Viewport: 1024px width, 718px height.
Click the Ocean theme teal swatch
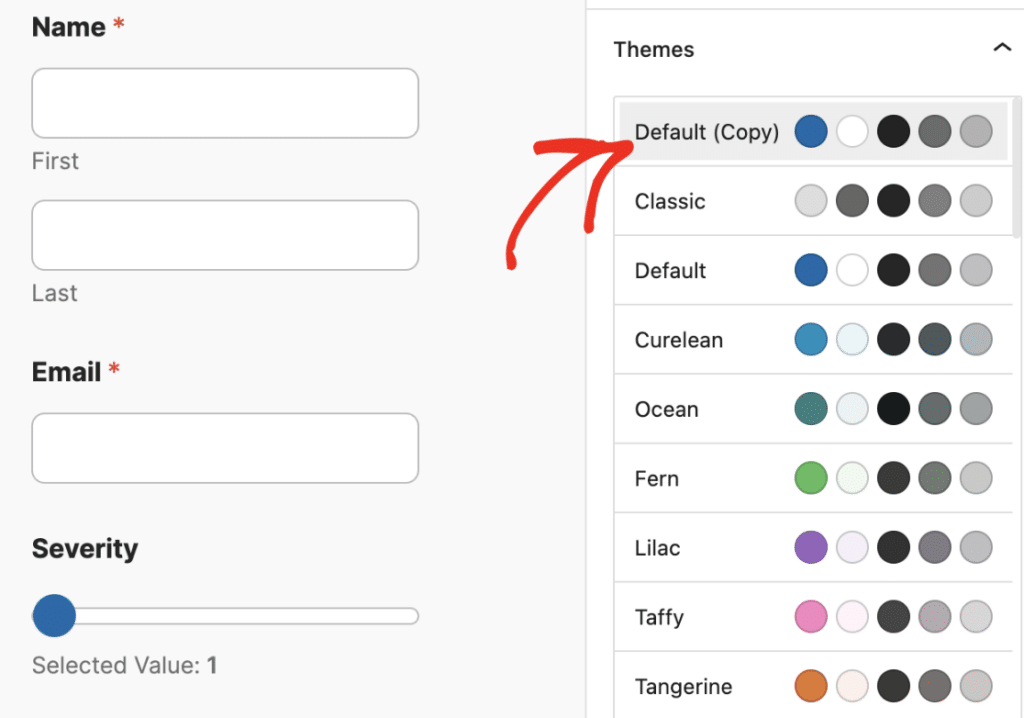pos(811,409)
